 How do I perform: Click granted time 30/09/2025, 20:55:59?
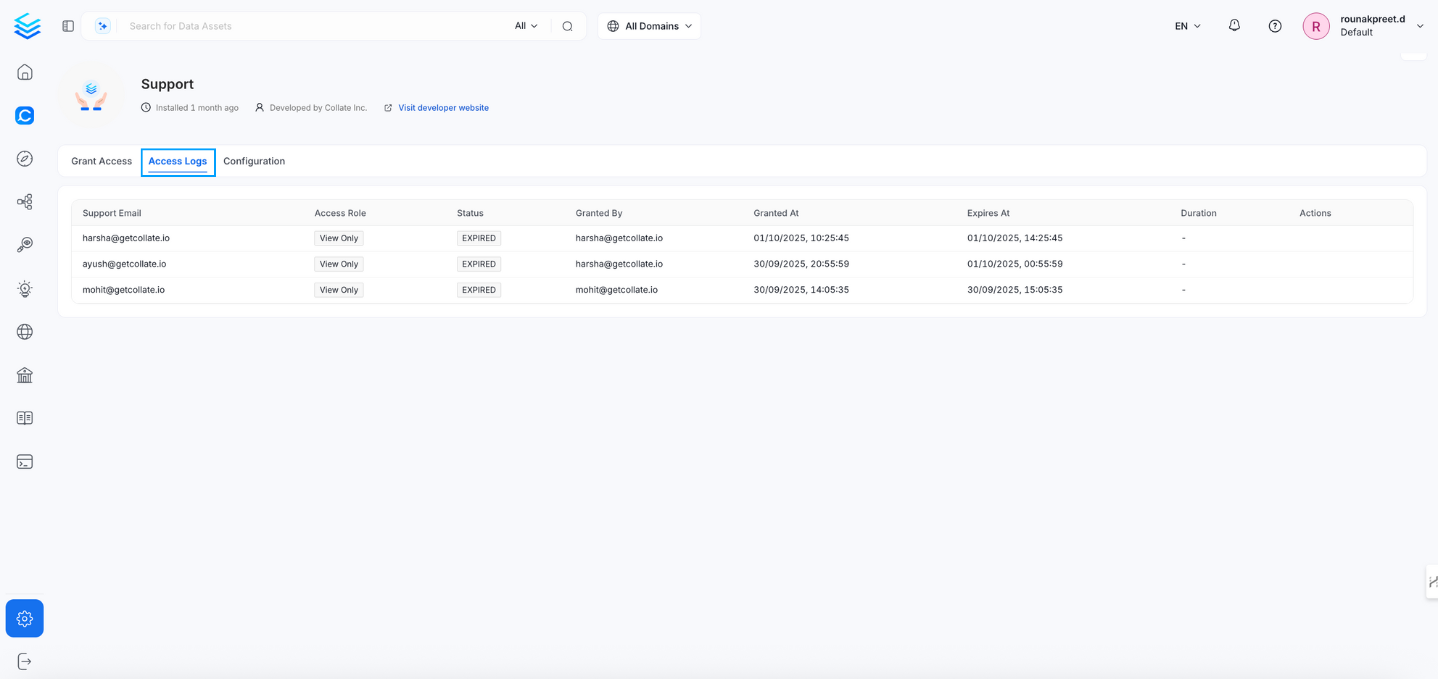pyautogui.click(x=801, y=264)
